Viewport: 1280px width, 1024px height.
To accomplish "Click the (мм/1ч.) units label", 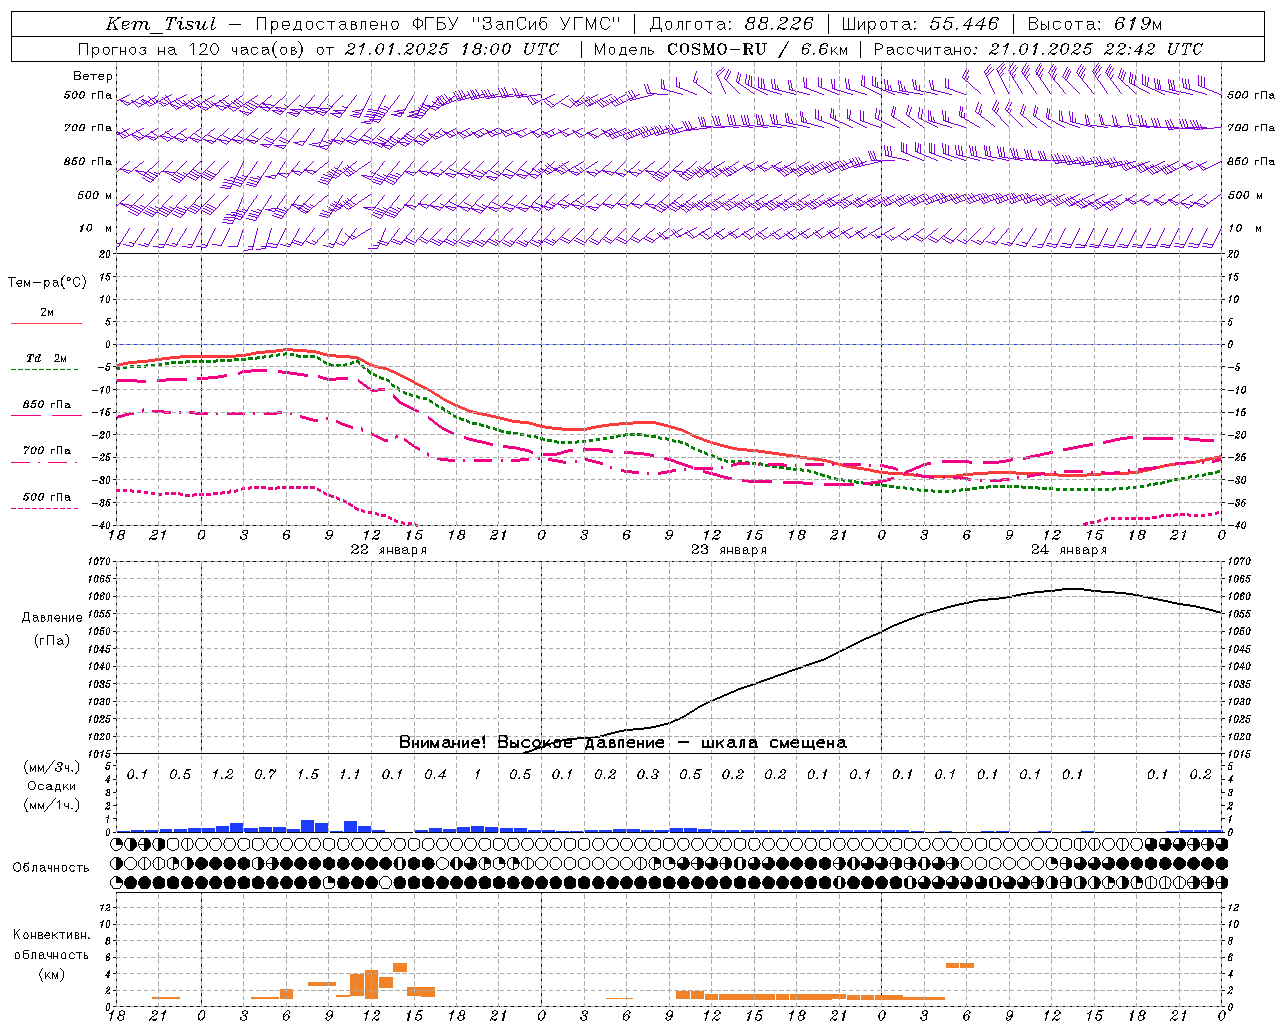I will 52,805.
